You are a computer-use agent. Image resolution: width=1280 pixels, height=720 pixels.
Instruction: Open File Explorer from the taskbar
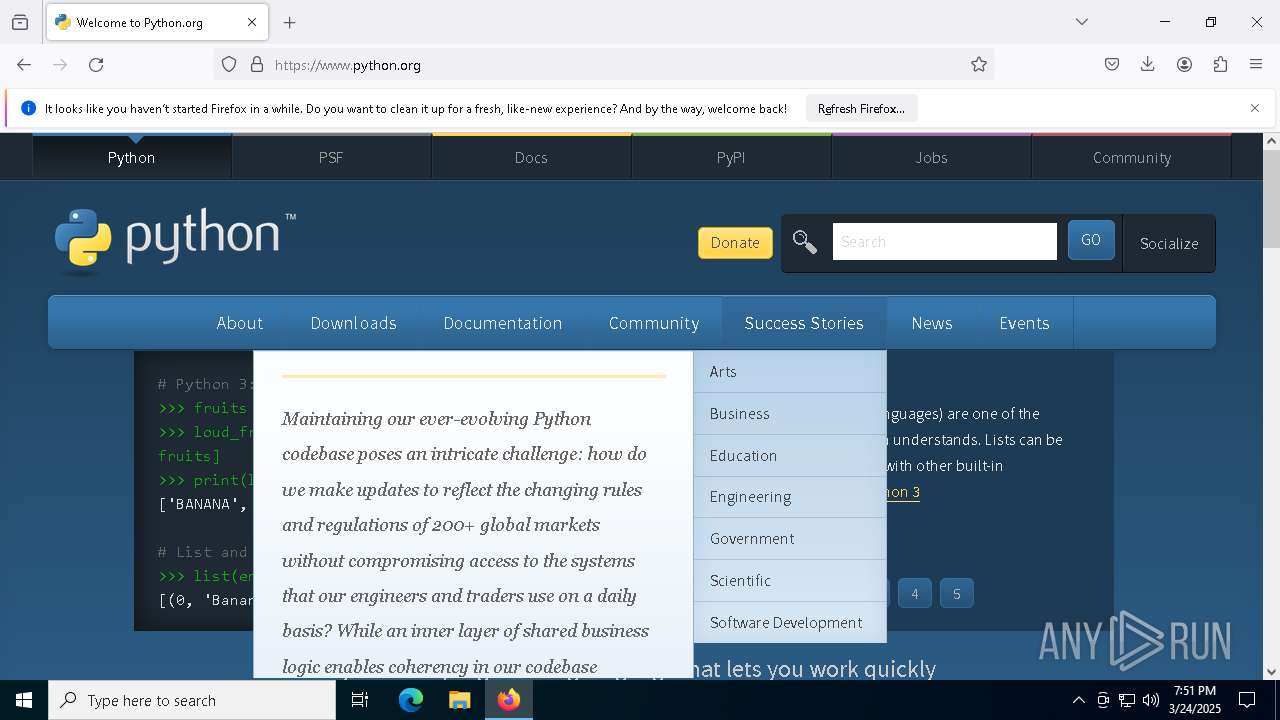(x=460, y=700)
